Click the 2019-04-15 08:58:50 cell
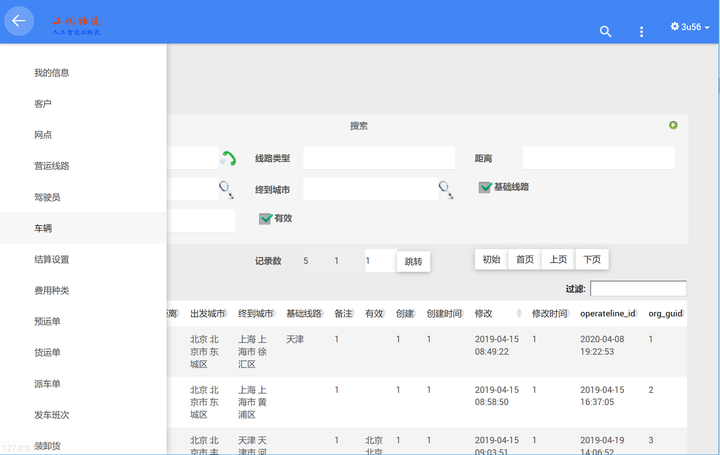 click(x=497, y=396)
